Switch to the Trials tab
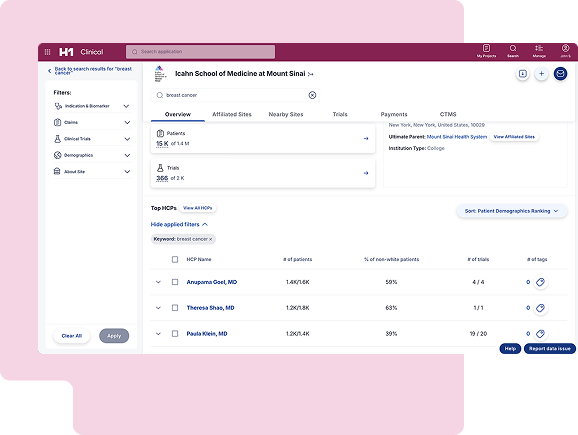The image size is (578, 435). click(x=340, y=114)
